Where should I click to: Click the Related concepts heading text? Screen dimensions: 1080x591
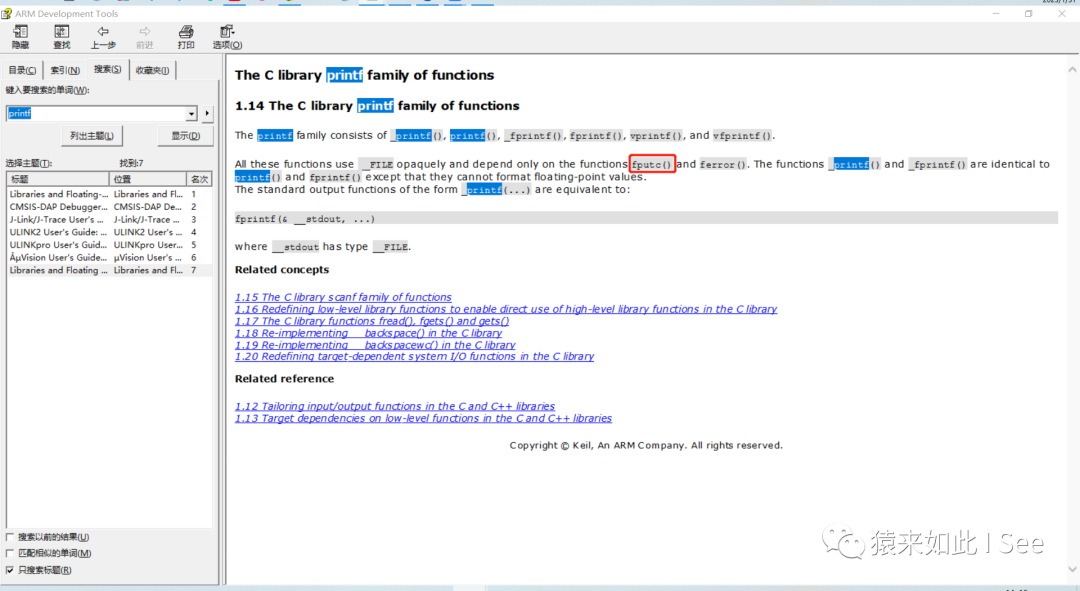pos(282,270)
